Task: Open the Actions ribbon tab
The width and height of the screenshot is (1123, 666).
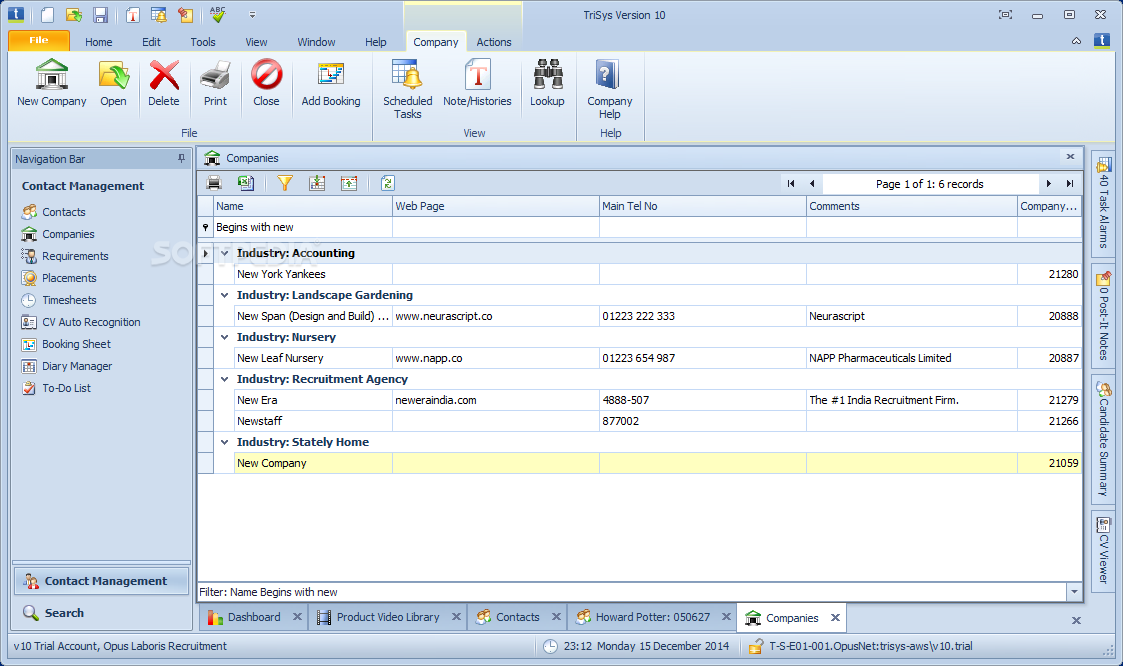Action: pyautogui.click(x=493, y=42)
